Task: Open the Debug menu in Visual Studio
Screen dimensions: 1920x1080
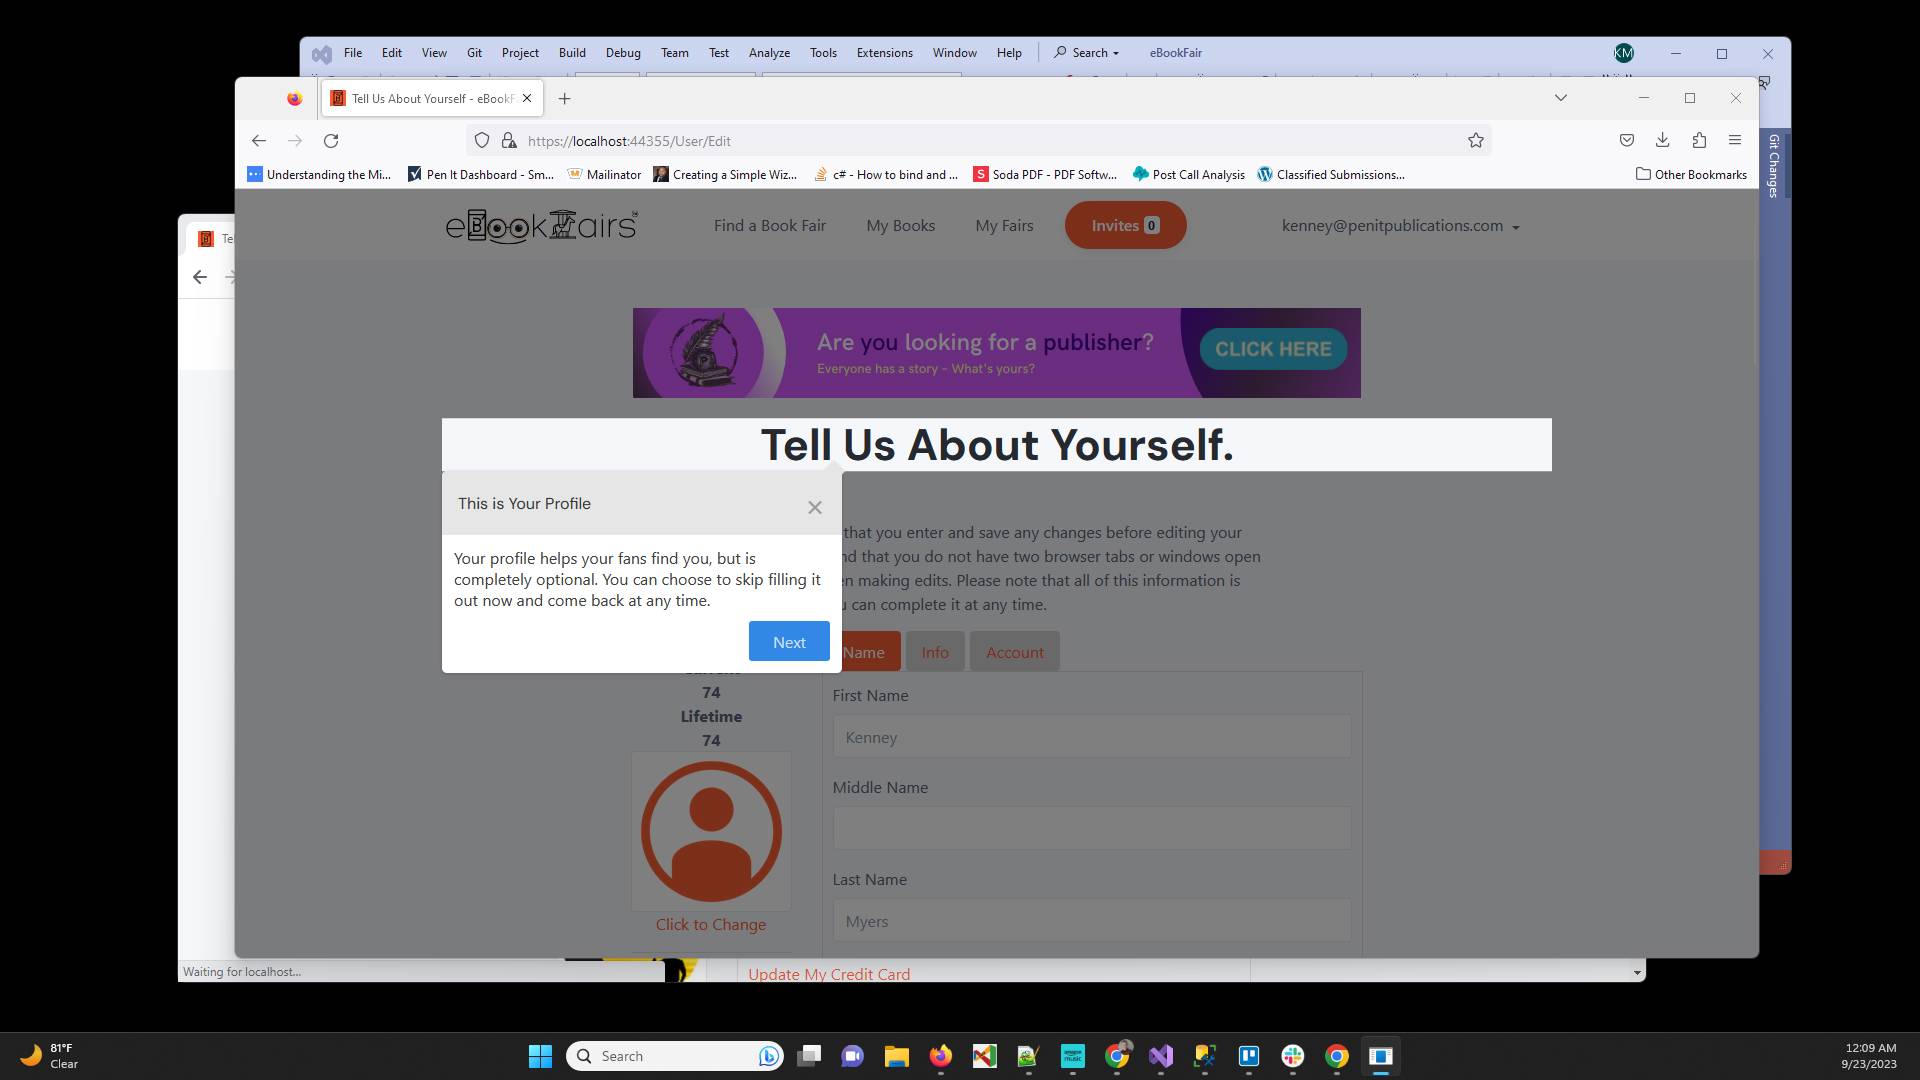Action: coord(623,52)
